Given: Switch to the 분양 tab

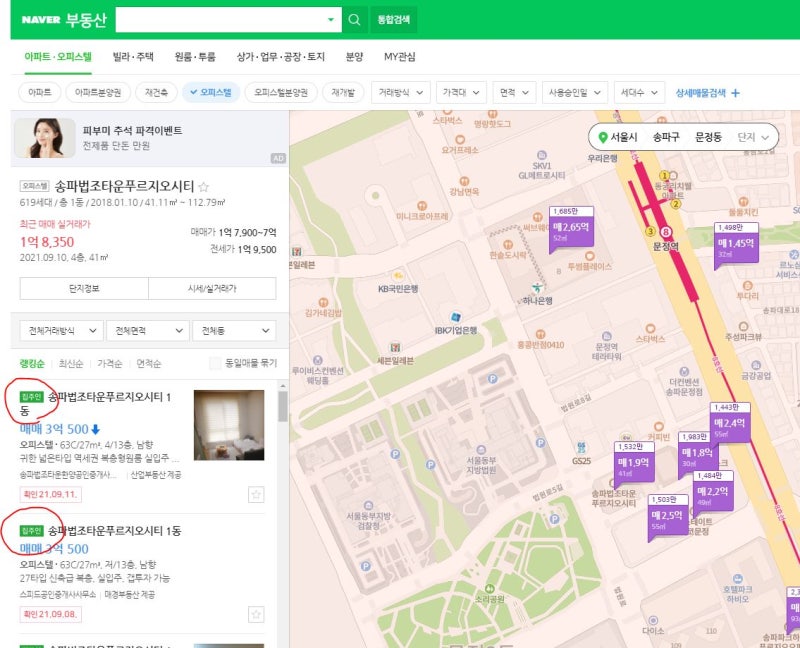Looking at the screenshot, I should [x=354, y=57].
